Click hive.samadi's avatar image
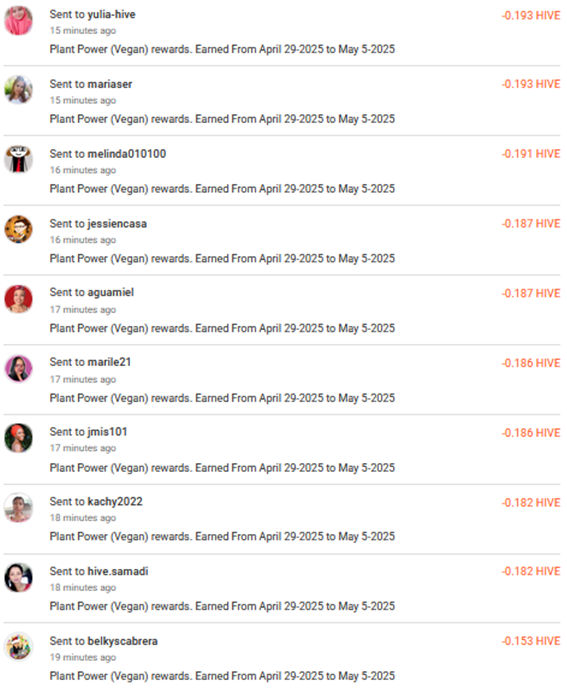Image resolution: width=567 pixels, height=691 pixels. tap(19, 577)
